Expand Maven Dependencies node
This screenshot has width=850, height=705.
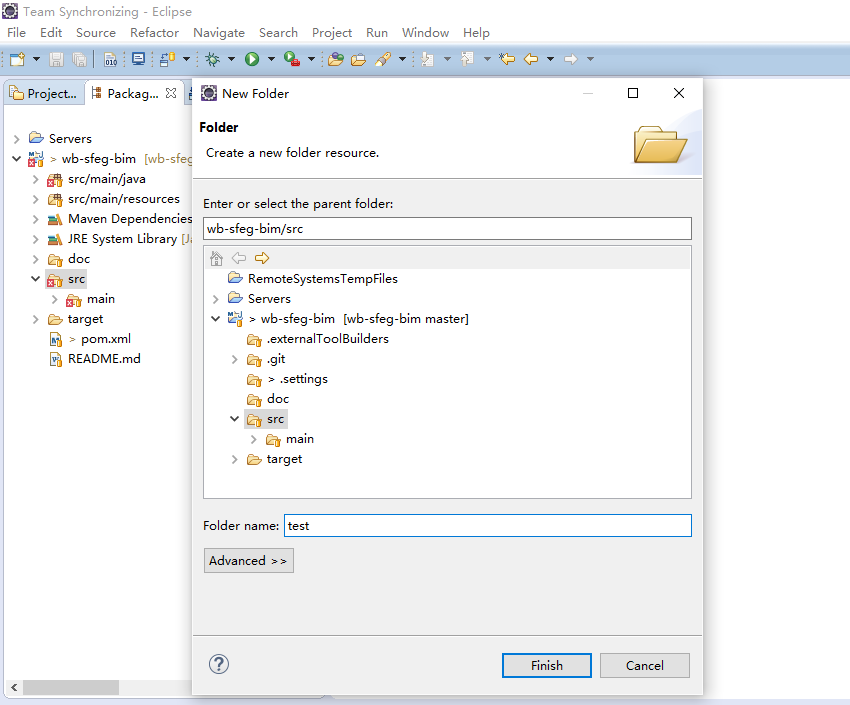coord(36,219)
